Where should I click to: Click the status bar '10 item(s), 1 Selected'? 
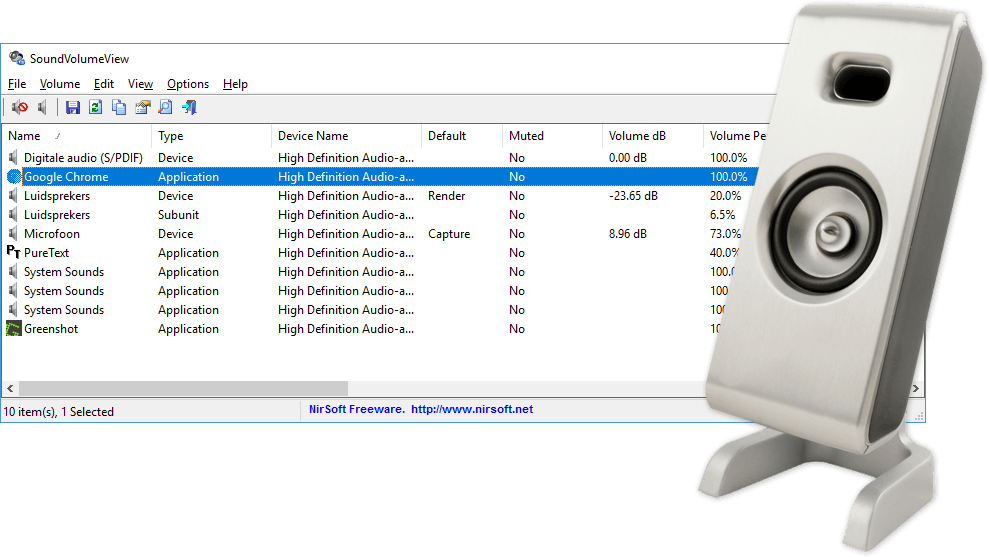[x=59, y=412]
